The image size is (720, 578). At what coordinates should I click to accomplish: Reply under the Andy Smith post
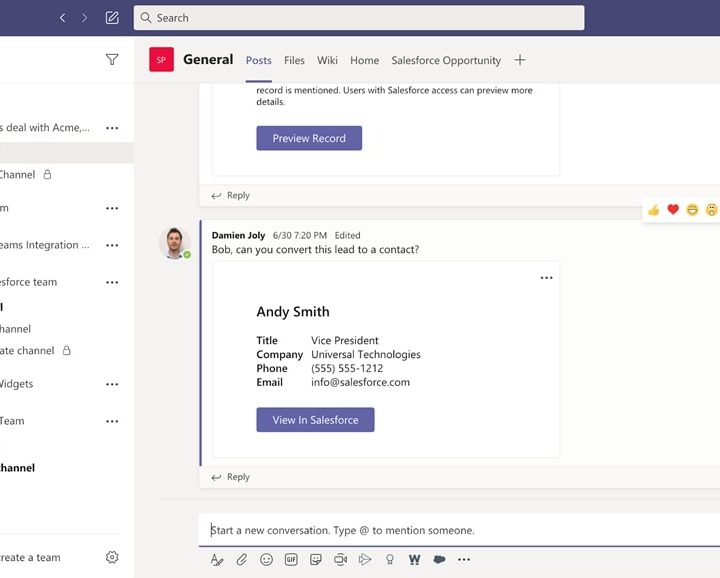point(231,477)
